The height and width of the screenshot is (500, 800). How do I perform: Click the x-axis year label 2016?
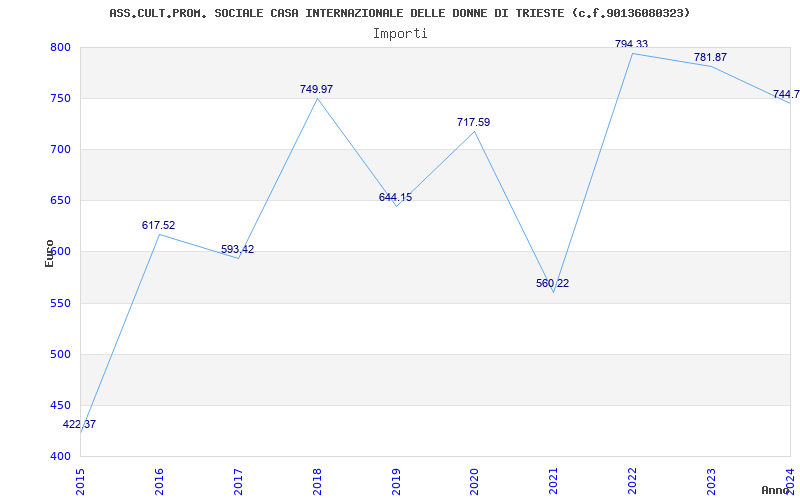159,481
